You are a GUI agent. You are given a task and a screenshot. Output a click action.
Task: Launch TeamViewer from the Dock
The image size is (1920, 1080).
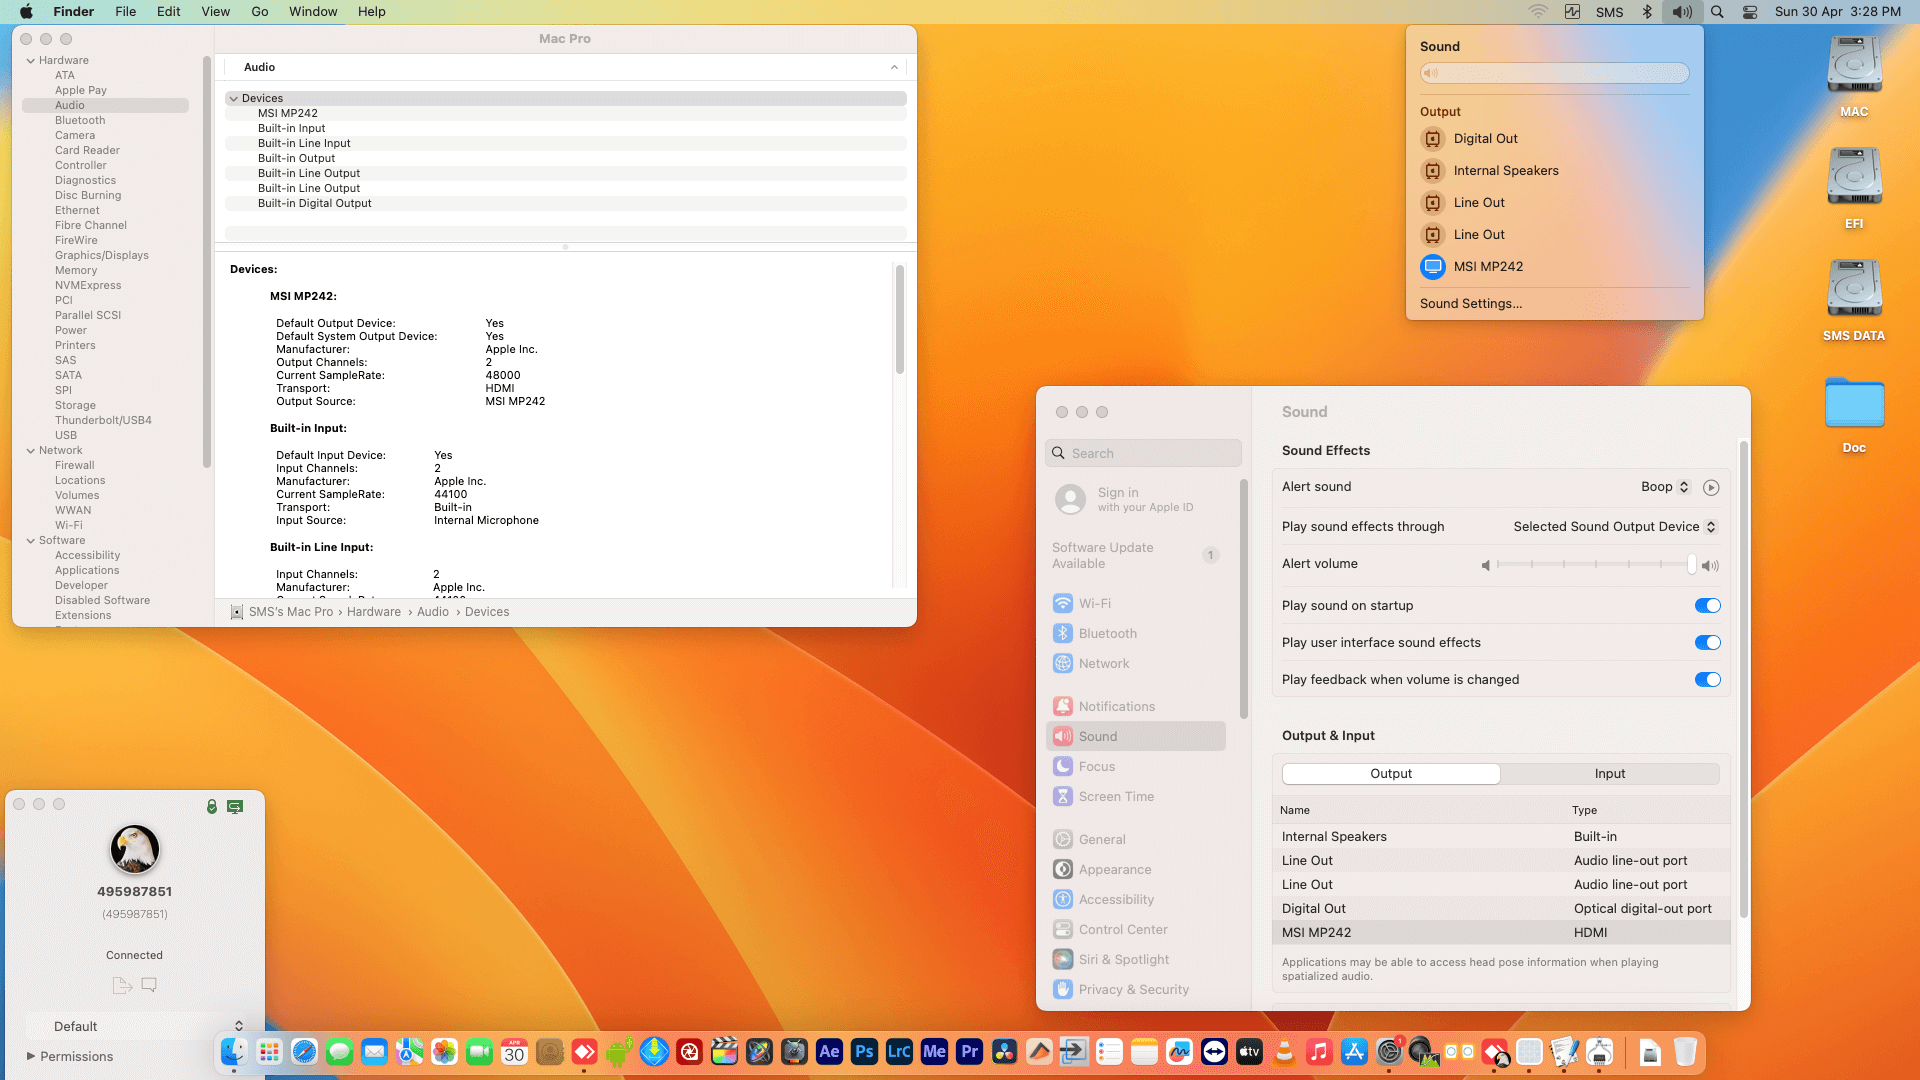tap(1214, 1052)
